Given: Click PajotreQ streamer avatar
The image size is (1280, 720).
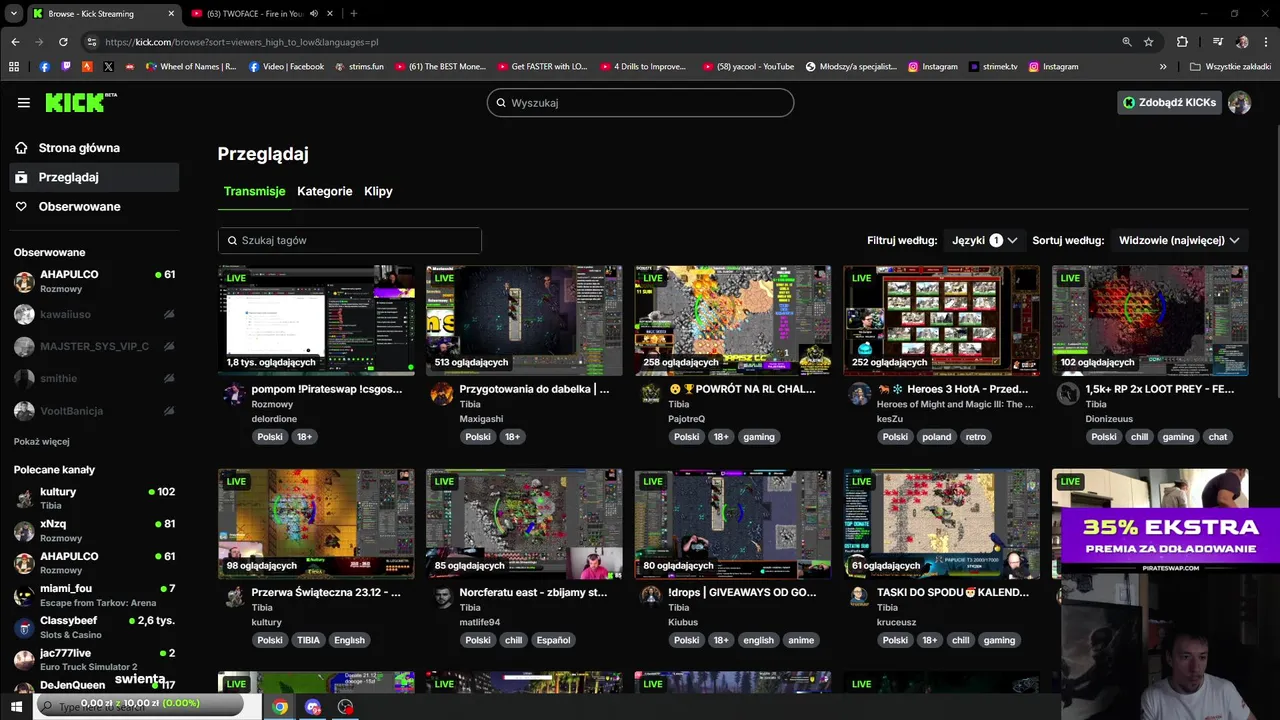Looking at the screenshot, I should pos(651,393).
